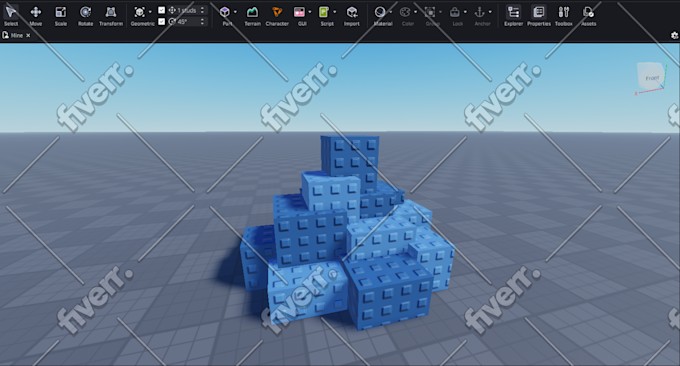This screenshot has width=680, height=366.
Task: Open the Toolbox panel
Action: coord(564,16)
